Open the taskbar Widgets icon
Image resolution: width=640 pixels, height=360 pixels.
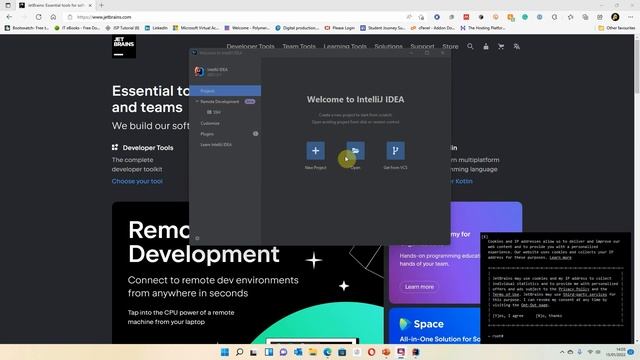269,352
